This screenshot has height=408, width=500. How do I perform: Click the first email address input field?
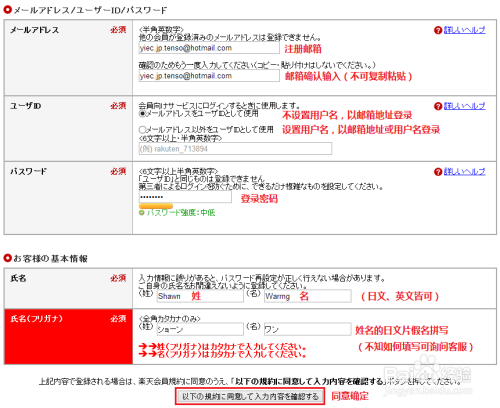click(x=209, y=48)
